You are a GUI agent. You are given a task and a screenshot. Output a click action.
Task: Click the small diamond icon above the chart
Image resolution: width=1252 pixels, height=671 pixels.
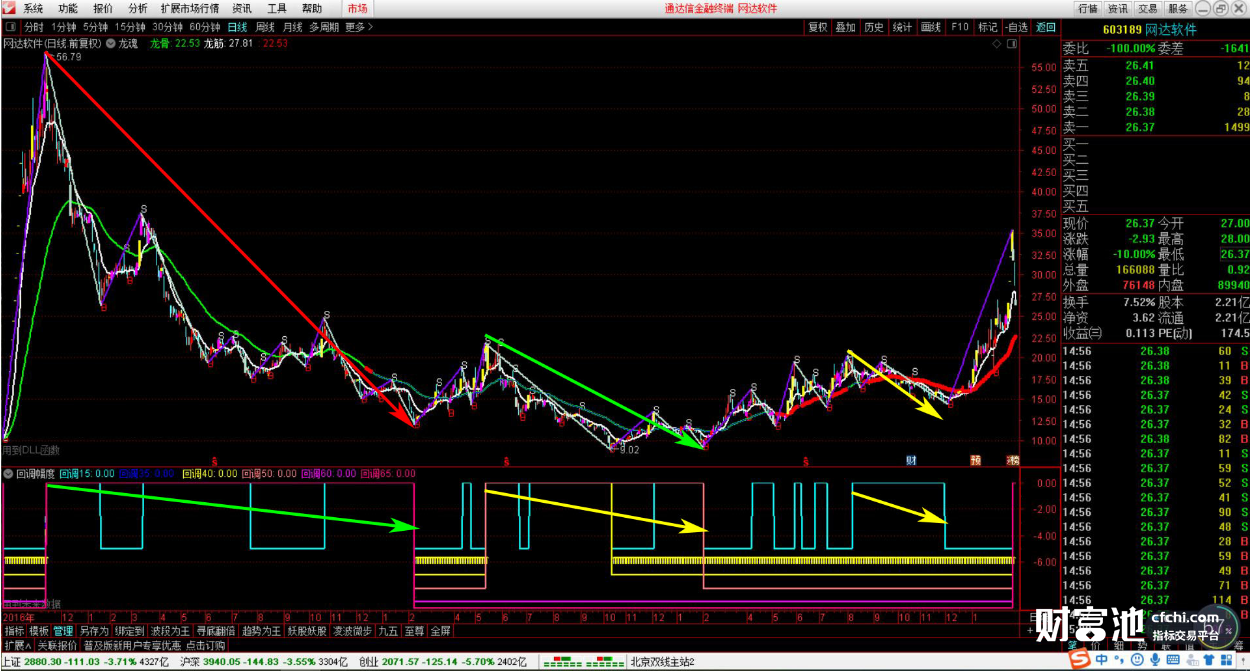tap(996, 44)
